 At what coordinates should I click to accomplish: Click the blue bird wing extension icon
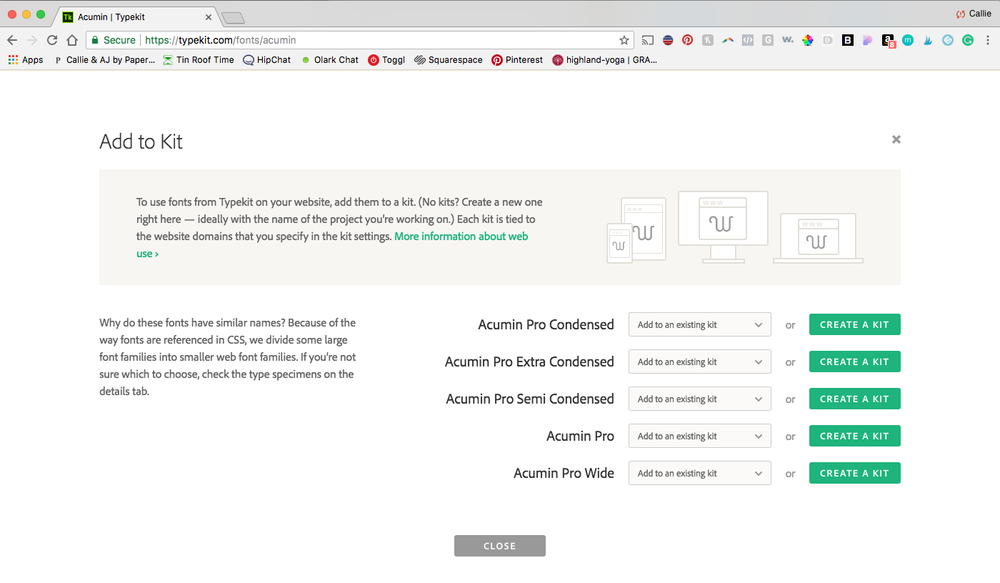[x=928, y=40]
